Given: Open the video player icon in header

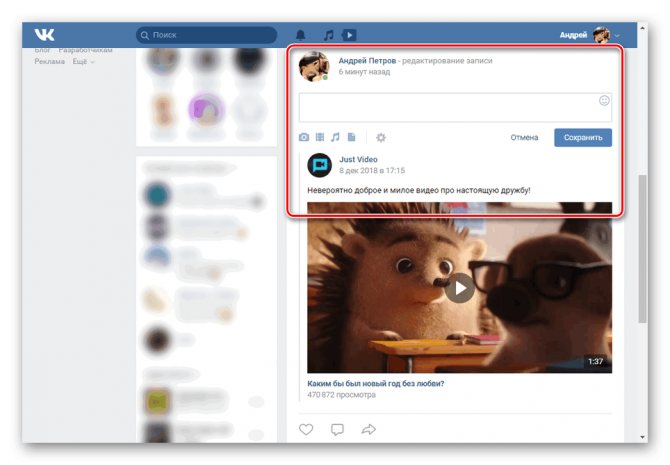Looking at the screenshot, I should click(349, 35).
